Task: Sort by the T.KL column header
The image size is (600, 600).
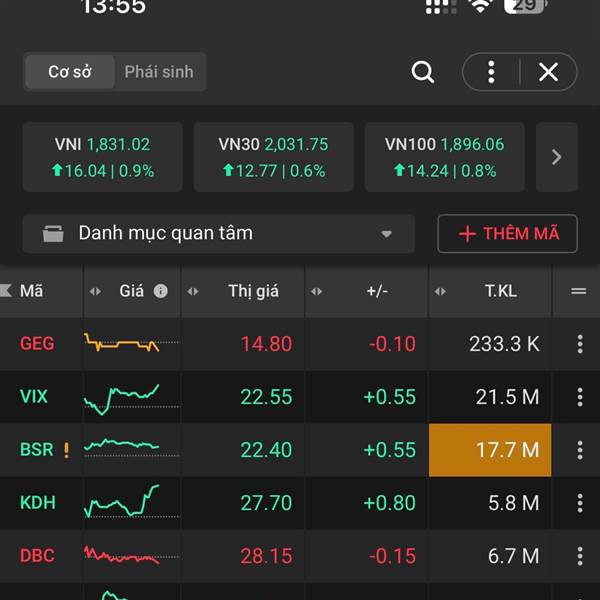Action: 500,291
